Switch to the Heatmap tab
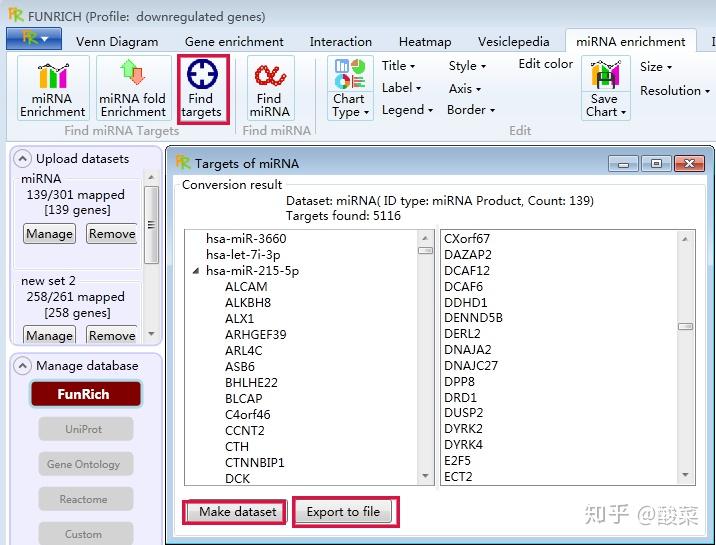 coord(425,42)
